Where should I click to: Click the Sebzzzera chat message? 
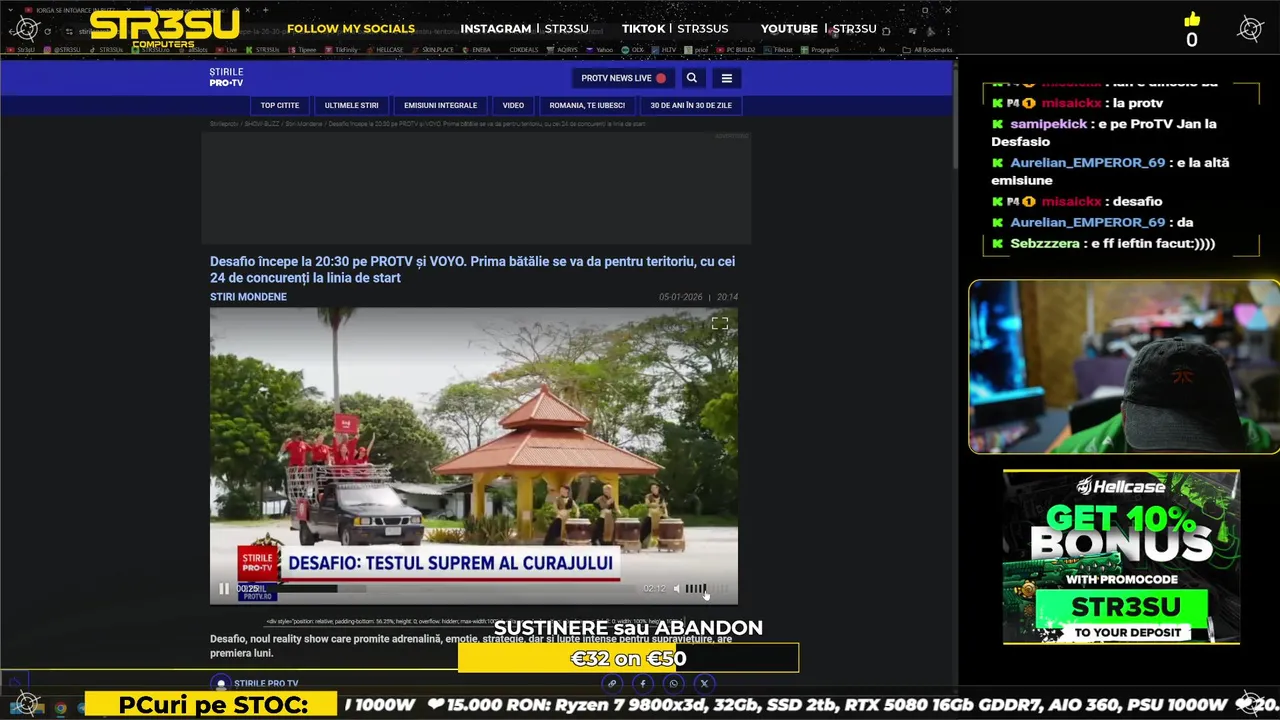coord(1103,243)
